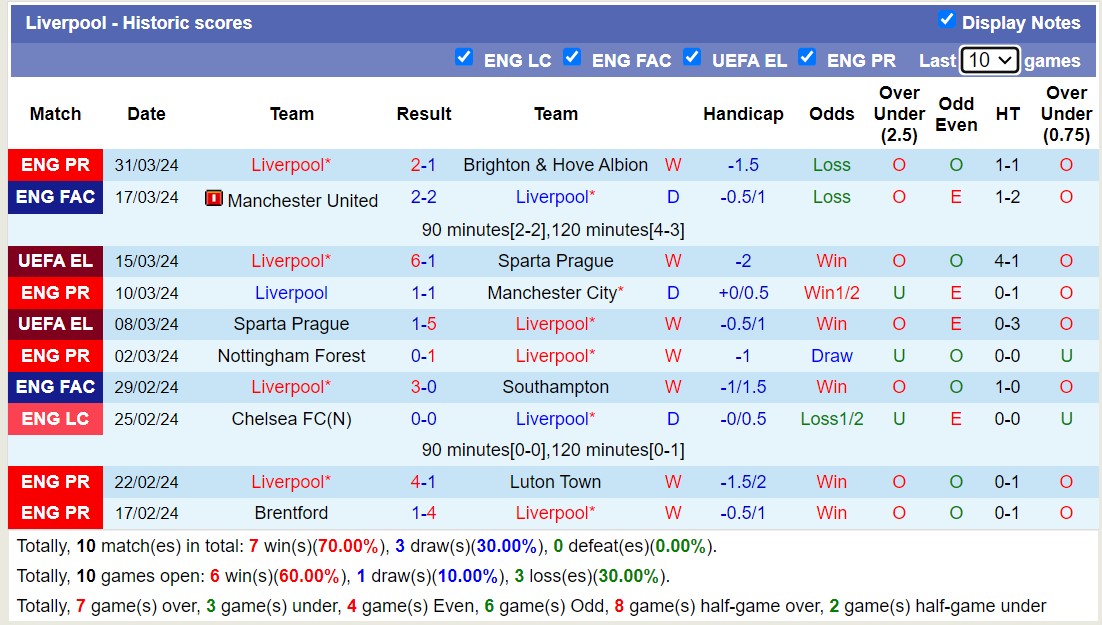Screen dimensions: 1102x625
Task: Click the UEFA EL badge on 08/03/24 row
Action: [55, 324]
